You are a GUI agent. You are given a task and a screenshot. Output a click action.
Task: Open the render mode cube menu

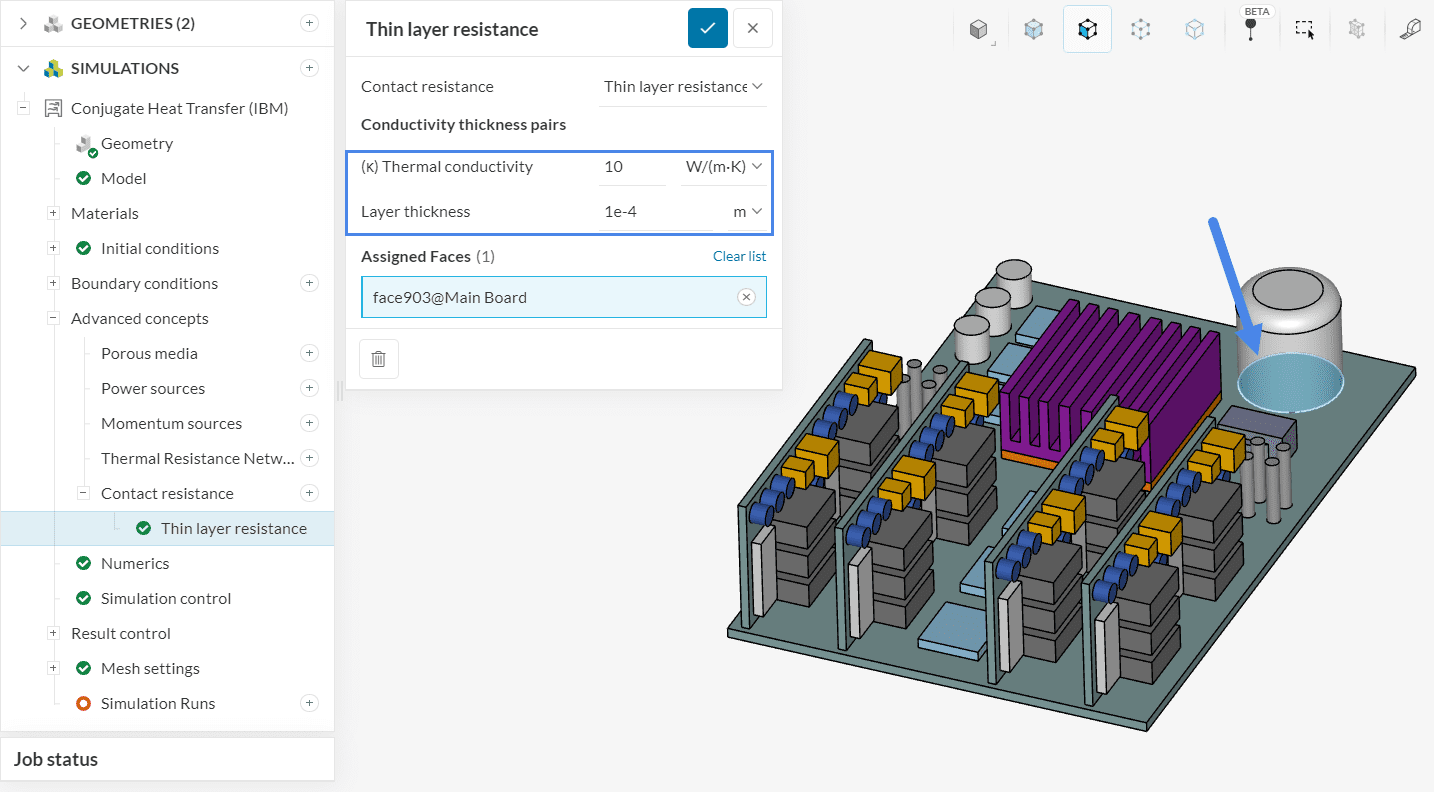pyautogui.click(x=979, y=30)
